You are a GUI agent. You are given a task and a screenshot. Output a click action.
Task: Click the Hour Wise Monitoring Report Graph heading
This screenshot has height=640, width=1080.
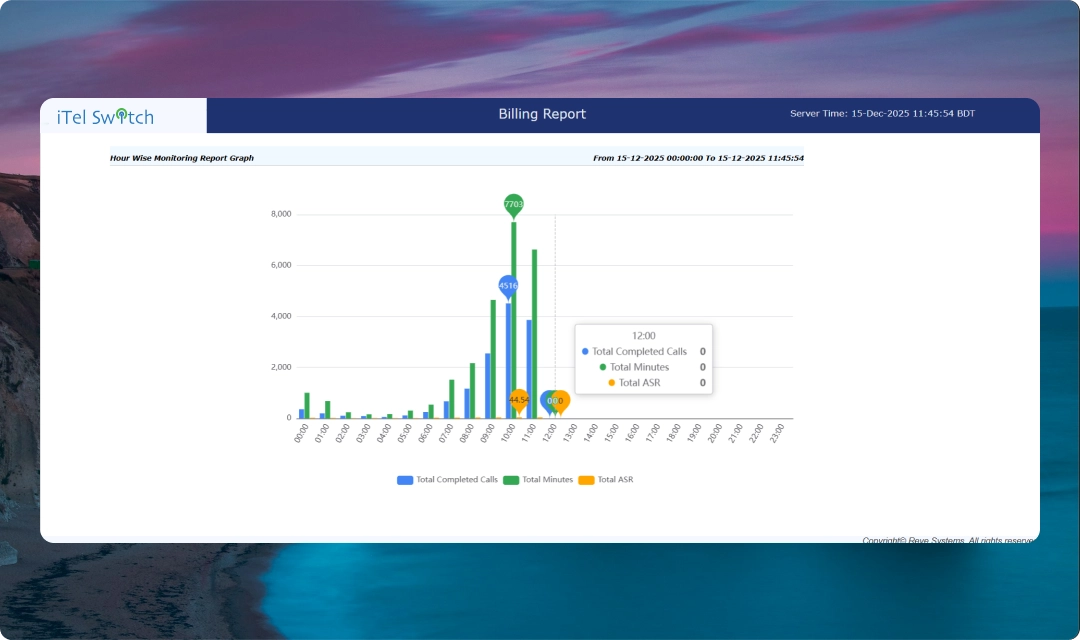click(182, 158)
